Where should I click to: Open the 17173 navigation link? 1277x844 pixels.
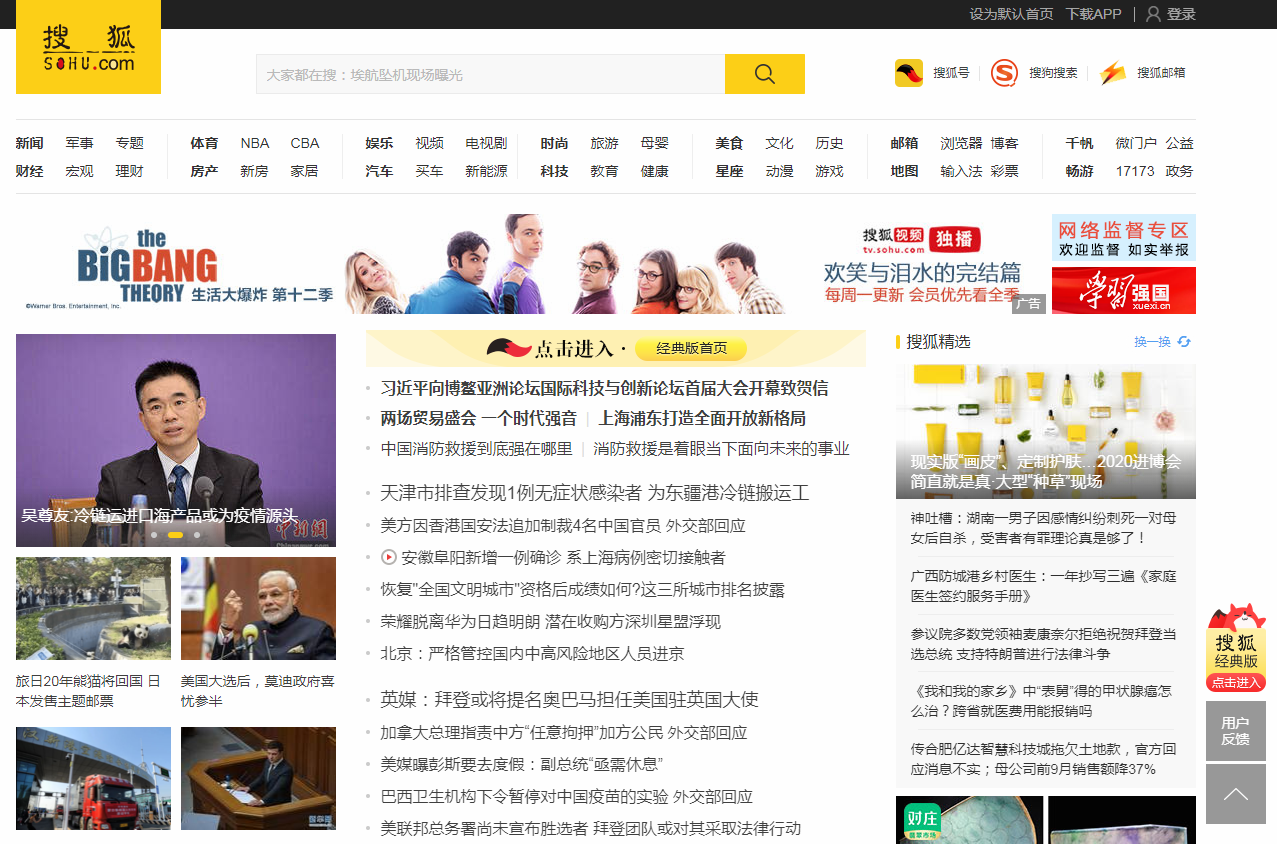[1135, 171]
